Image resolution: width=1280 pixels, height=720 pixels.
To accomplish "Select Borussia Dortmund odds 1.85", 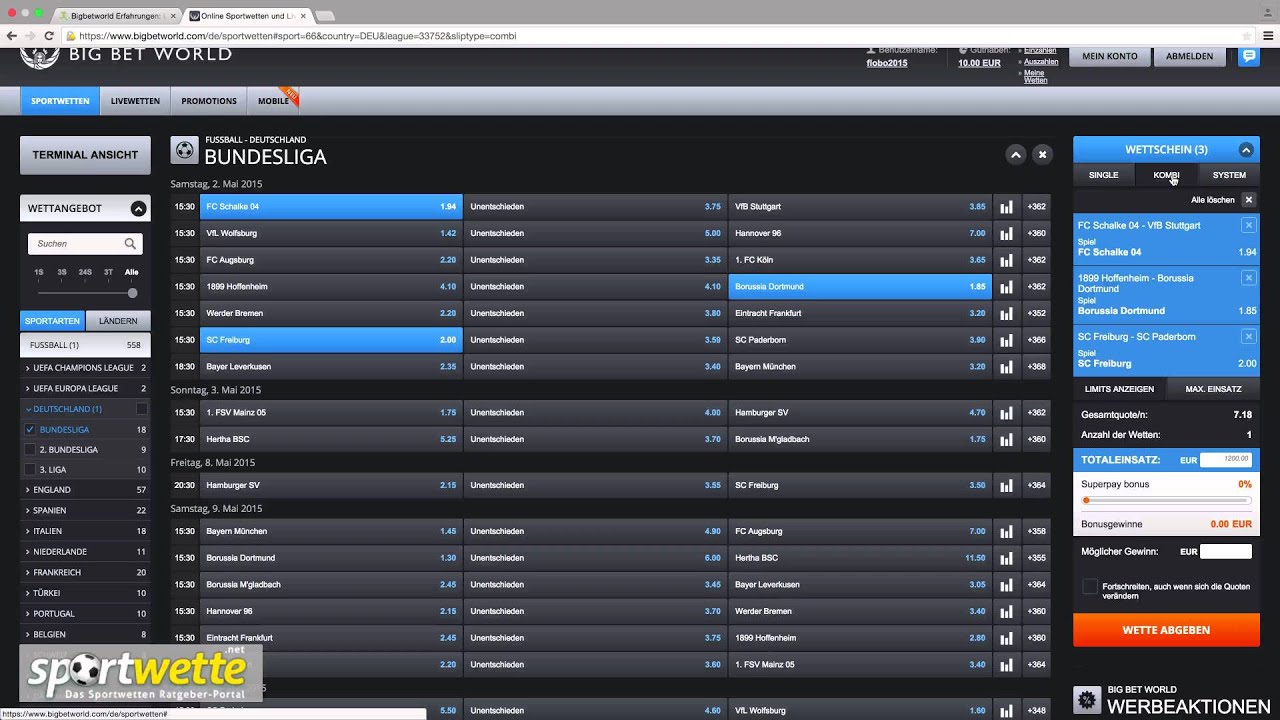I will tap(860, 287).
